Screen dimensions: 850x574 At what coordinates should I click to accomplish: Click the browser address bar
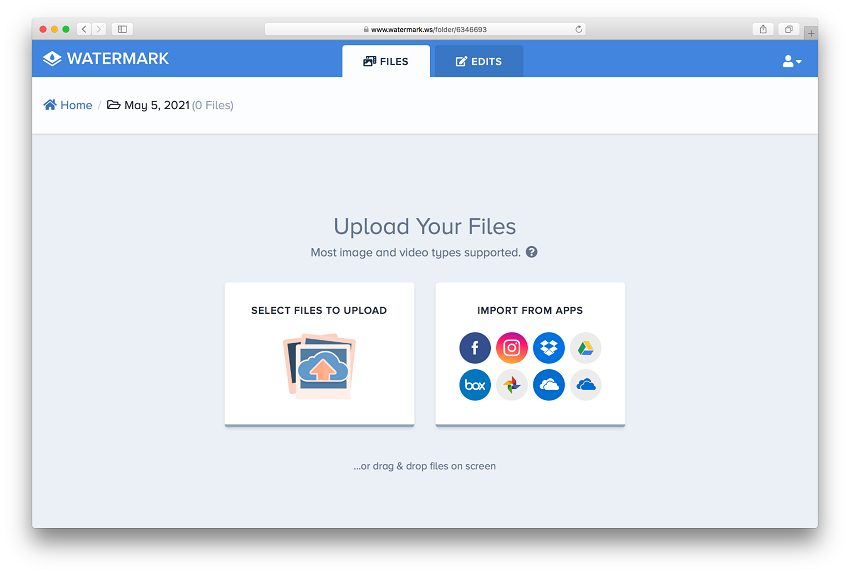click(x=425, y=29)
